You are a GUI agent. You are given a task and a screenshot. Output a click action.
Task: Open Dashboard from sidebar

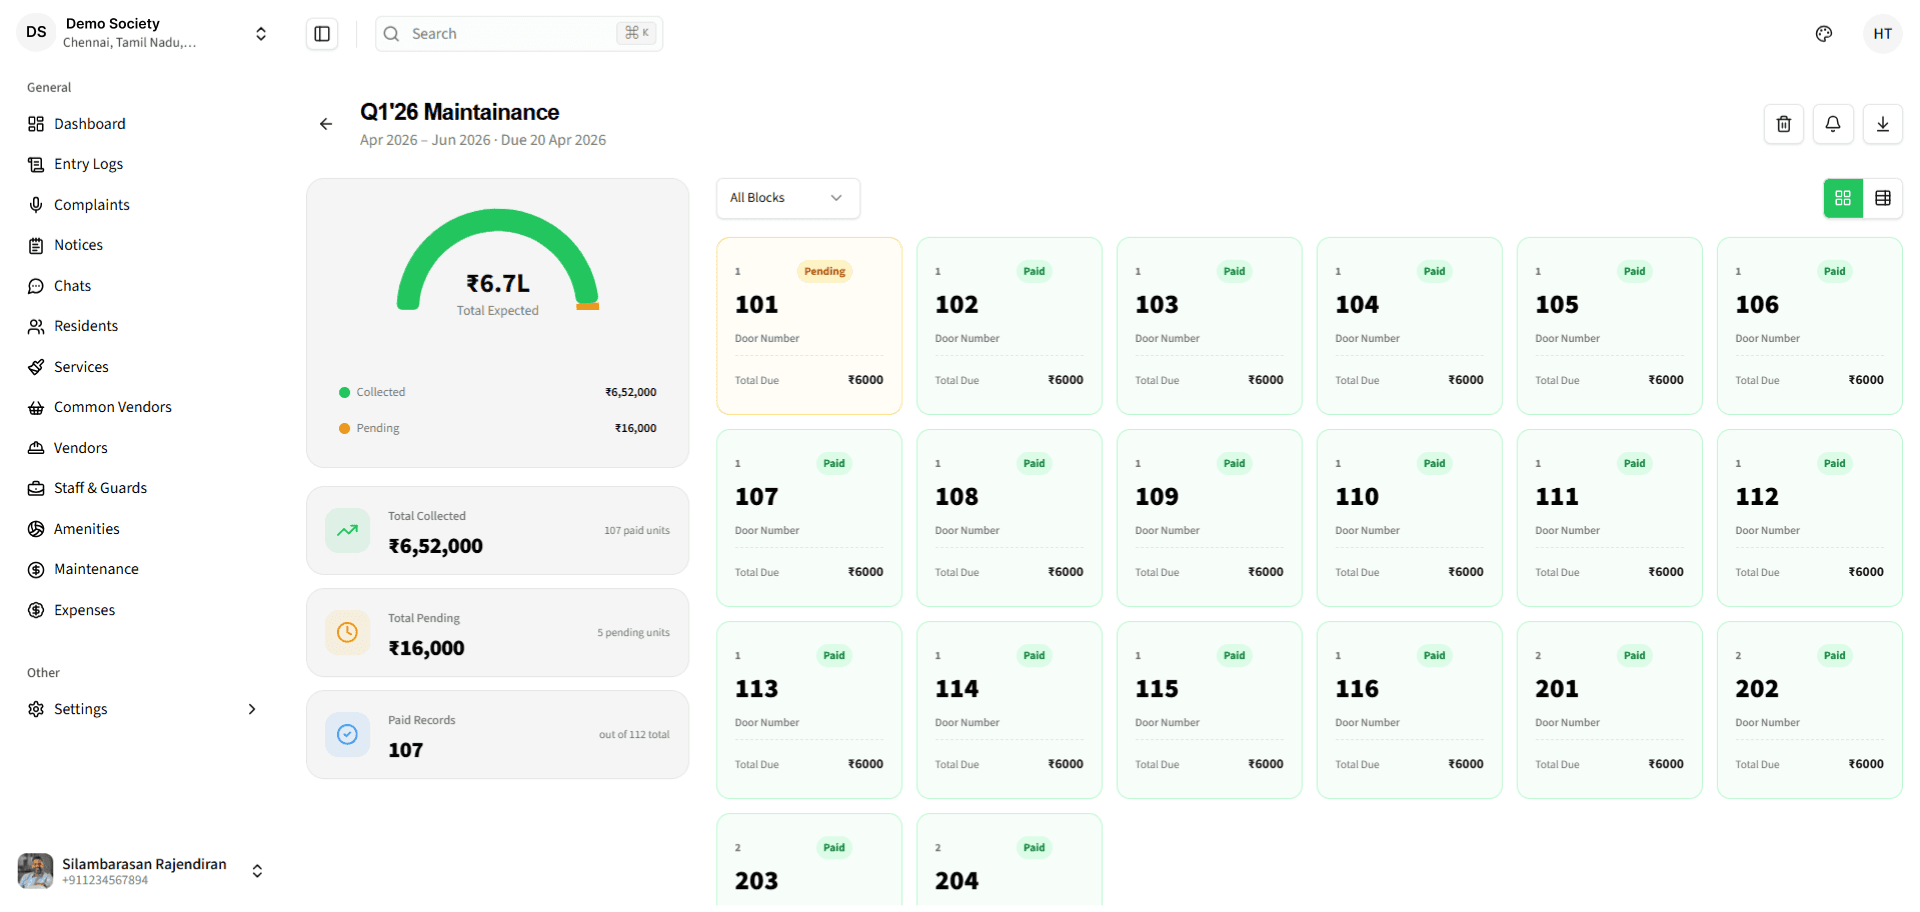pos(90,124)
